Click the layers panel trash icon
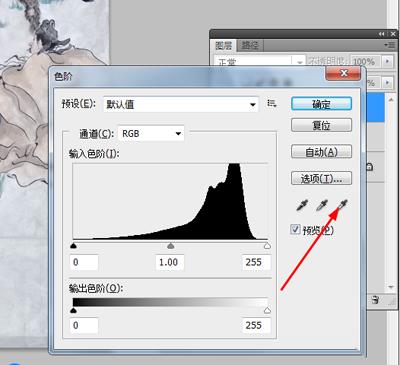Image resolution: width=400 pixels, height=365 pixels. (375, 300)
